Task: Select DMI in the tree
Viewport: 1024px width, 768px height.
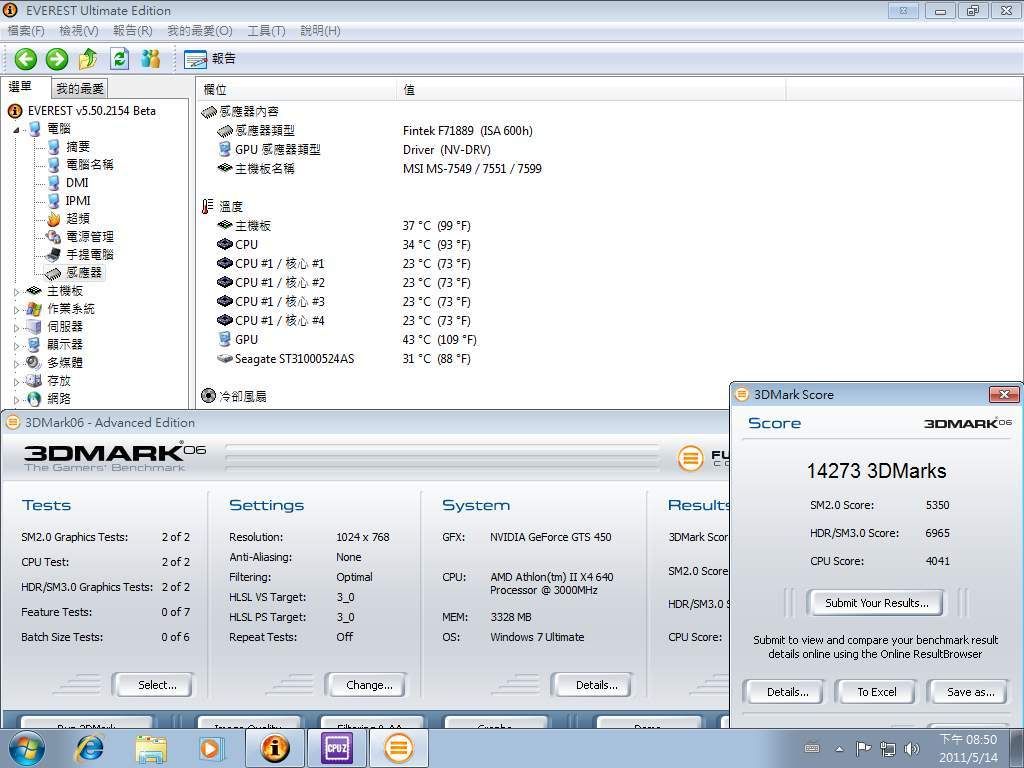Action: click(77, 183)
